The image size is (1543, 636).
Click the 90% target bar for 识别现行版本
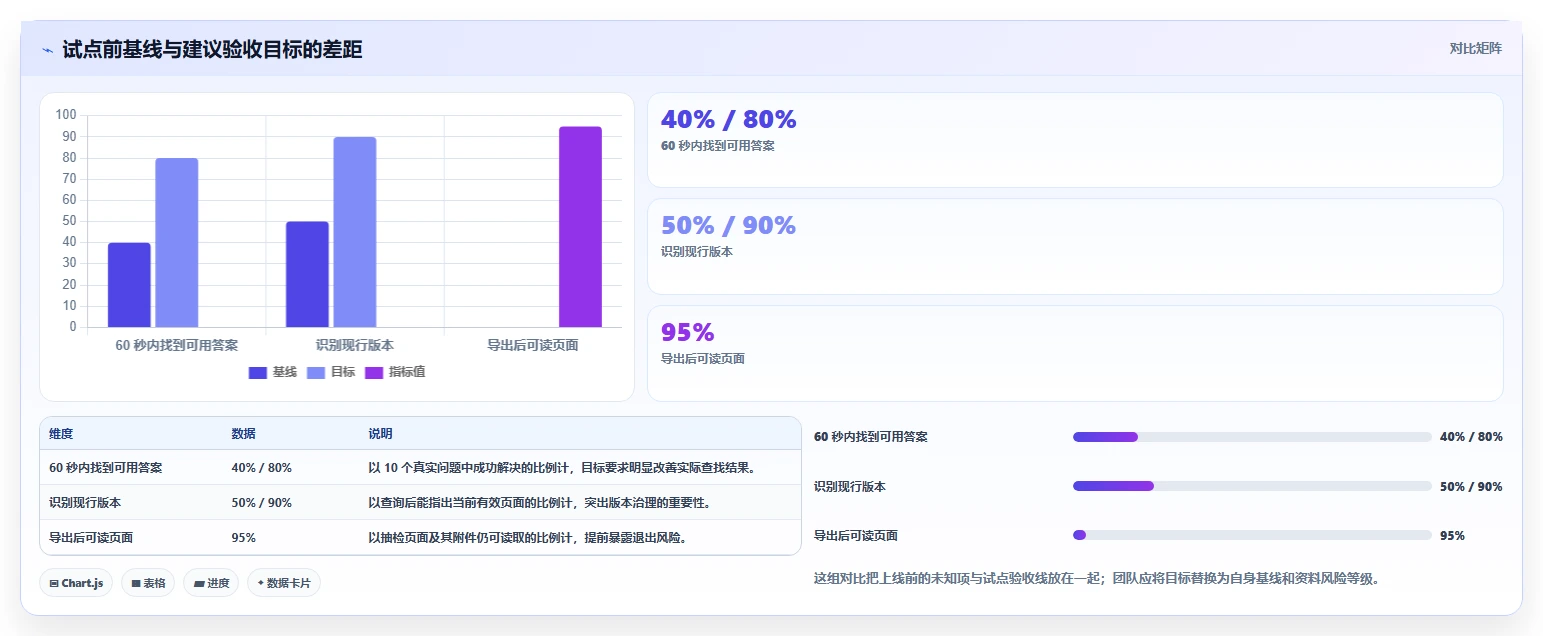pos(355,232)
